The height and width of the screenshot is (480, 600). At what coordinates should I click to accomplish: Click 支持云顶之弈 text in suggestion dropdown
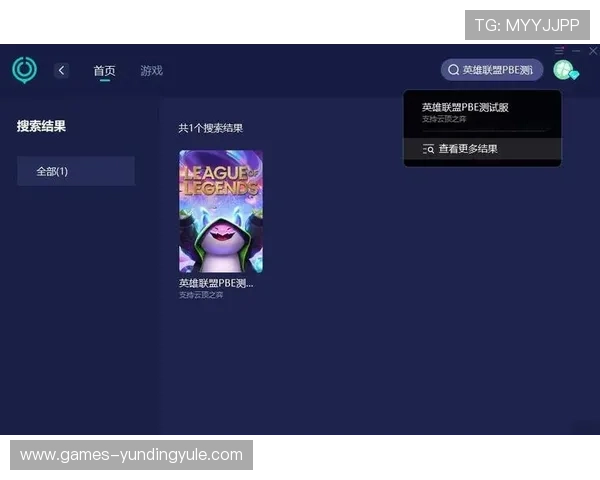tap(444, 119)
